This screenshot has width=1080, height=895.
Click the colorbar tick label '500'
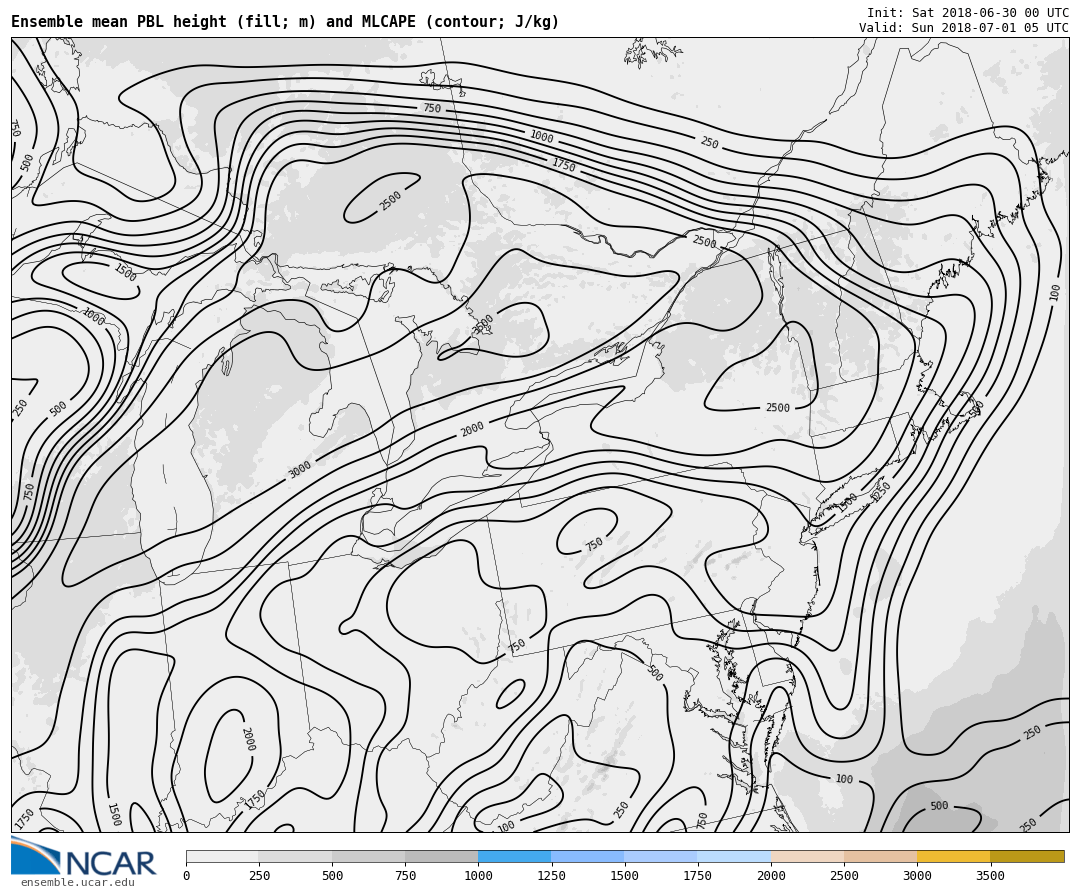coord(332,876)
